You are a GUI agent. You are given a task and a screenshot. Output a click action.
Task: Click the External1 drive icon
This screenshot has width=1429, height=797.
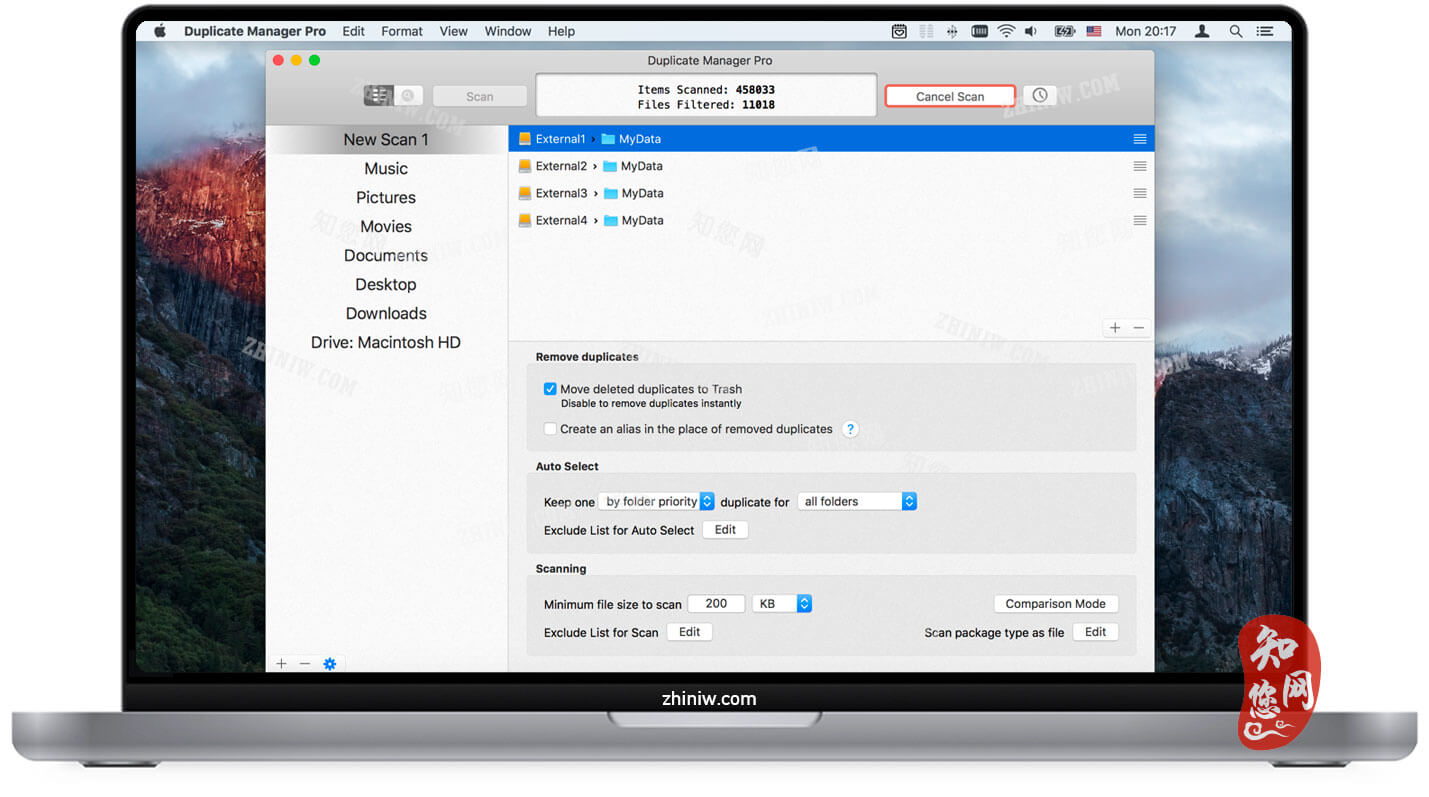point(525,139)
